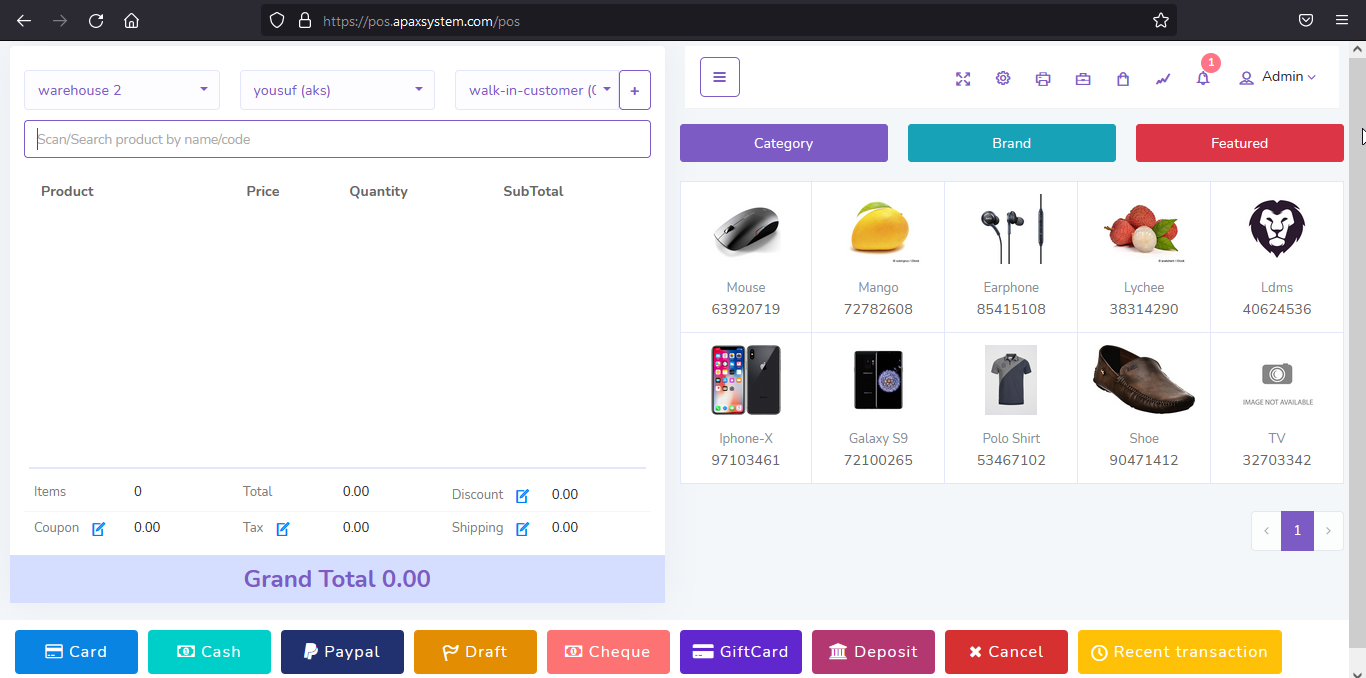This screenshot has height=678, width=1366.
Task: Click the shopping bag icon
Action: click(1123, 79)
